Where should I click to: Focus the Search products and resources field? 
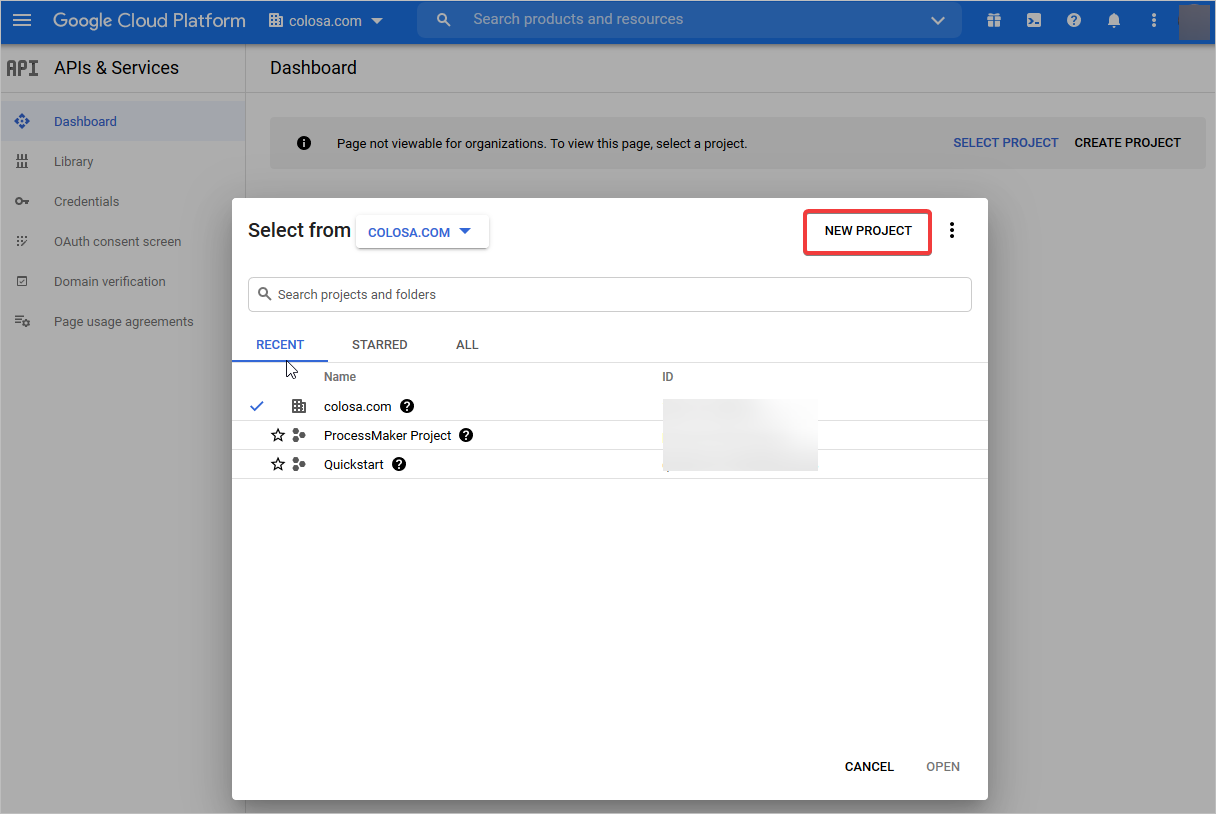click(x=690, y=20)
